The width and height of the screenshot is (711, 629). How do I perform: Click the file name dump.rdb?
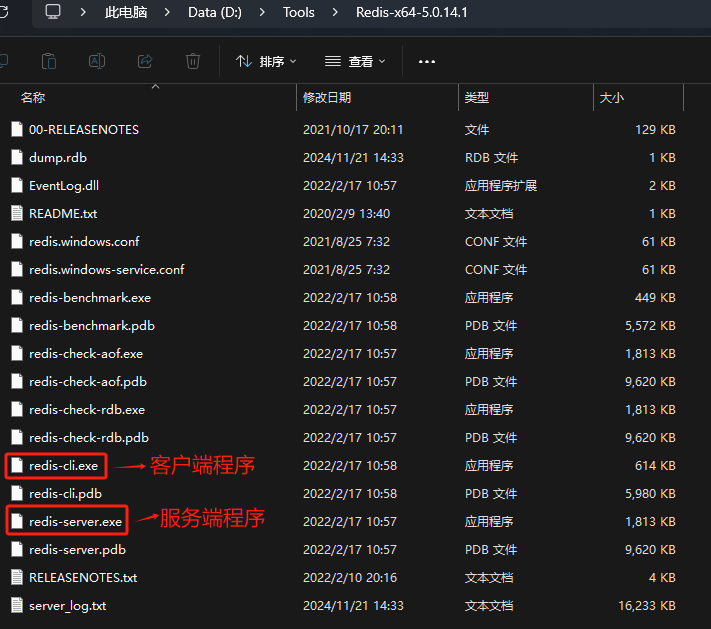tap(58, 158)
